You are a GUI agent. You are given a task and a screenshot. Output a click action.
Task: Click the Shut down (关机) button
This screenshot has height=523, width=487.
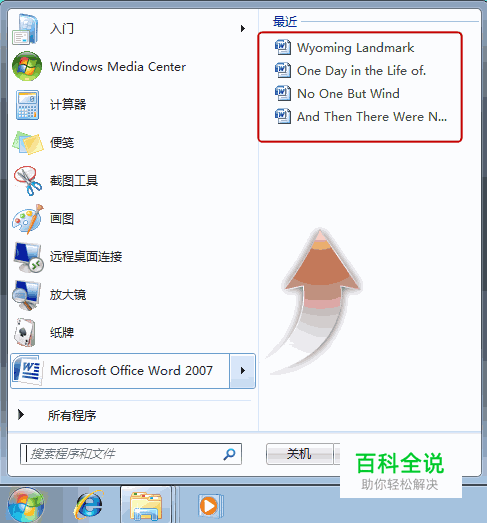coord(299,454)
